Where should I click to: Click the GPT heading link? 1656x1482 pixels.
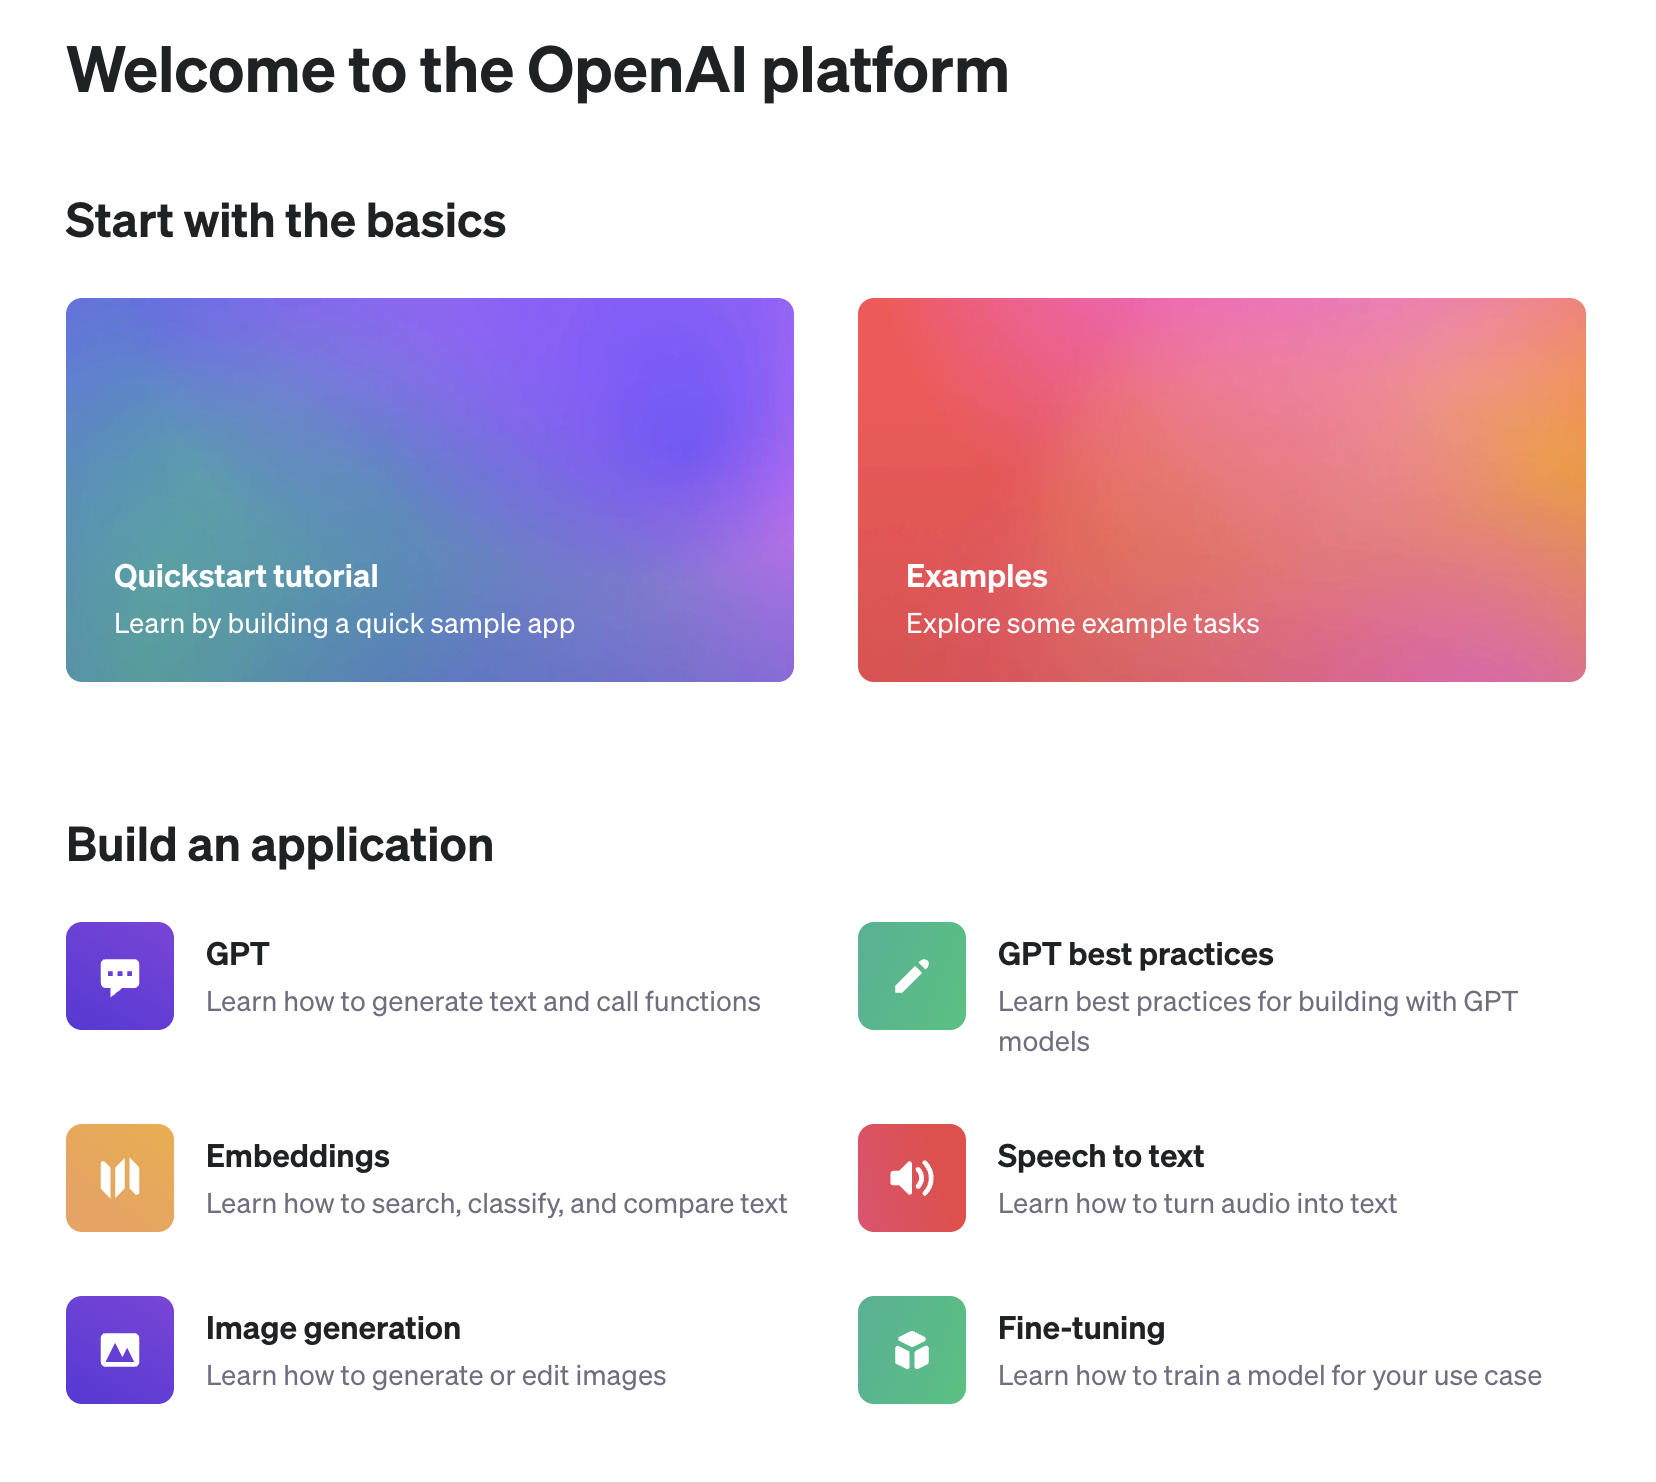[x=238, y=954]
